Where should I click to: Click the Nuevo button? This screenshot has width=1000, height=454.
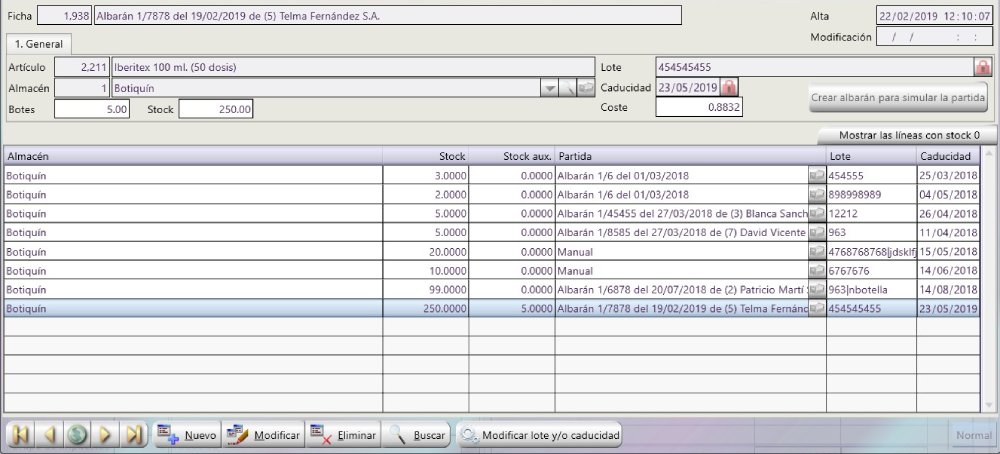(187, 435)
